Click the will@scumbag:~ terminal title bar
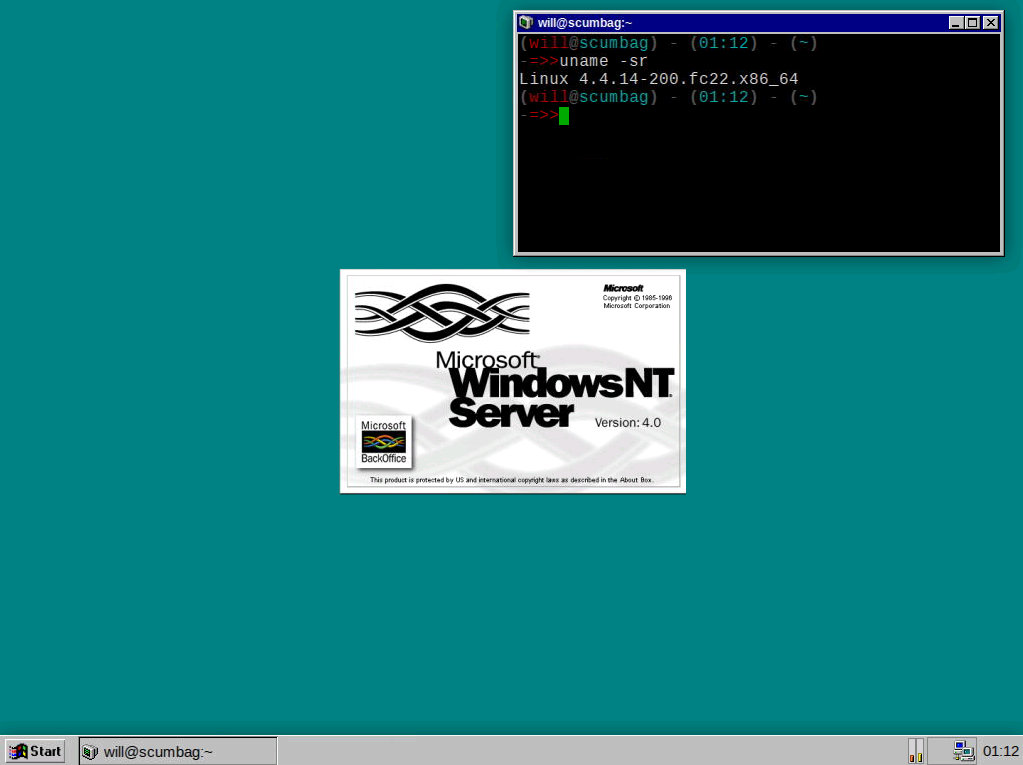This screenshot has height=765, width=1023. pos(740,22)
